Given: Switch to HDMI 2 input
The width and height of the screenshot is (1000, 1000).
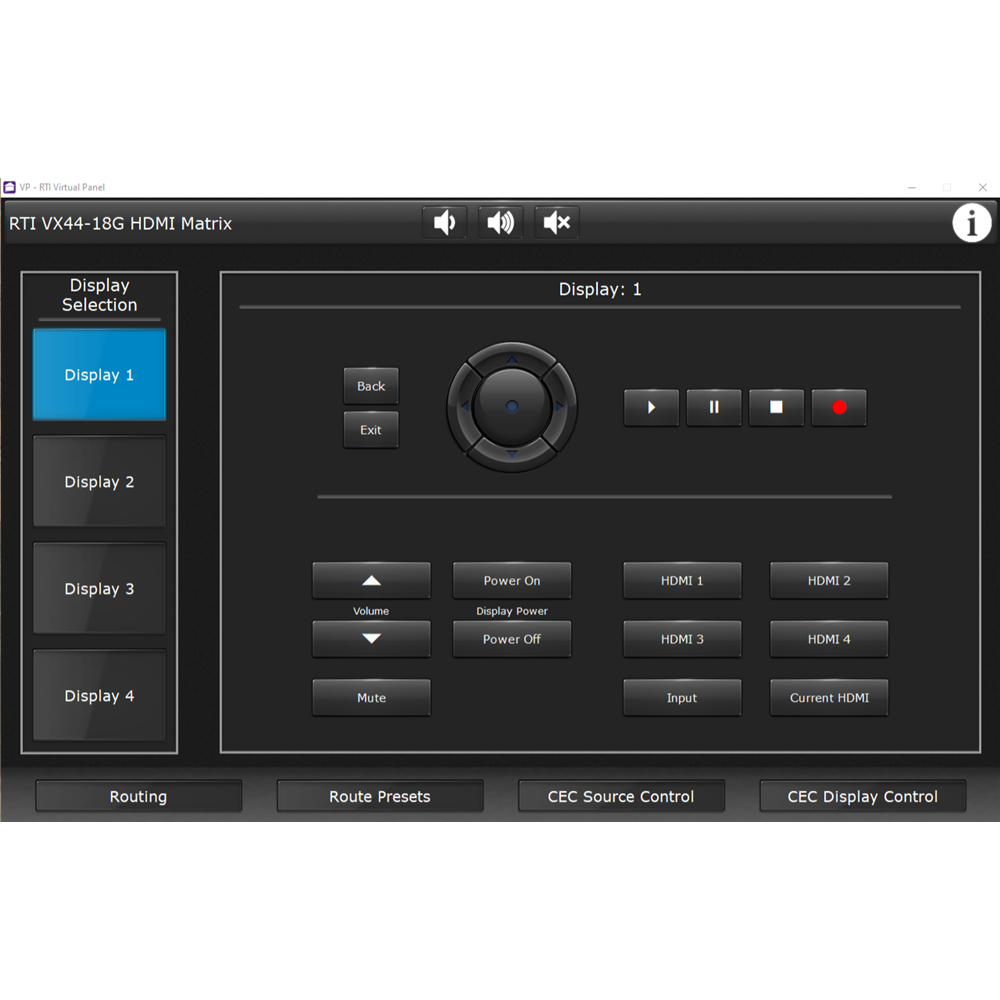Looking at the screenshot, I should point(829,580).
